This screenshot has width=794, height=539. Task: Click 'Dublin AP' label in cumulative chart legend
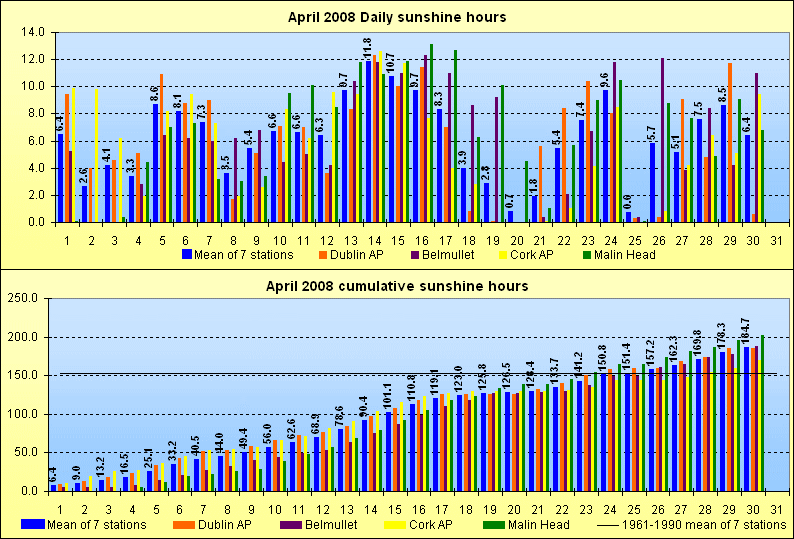224,525
